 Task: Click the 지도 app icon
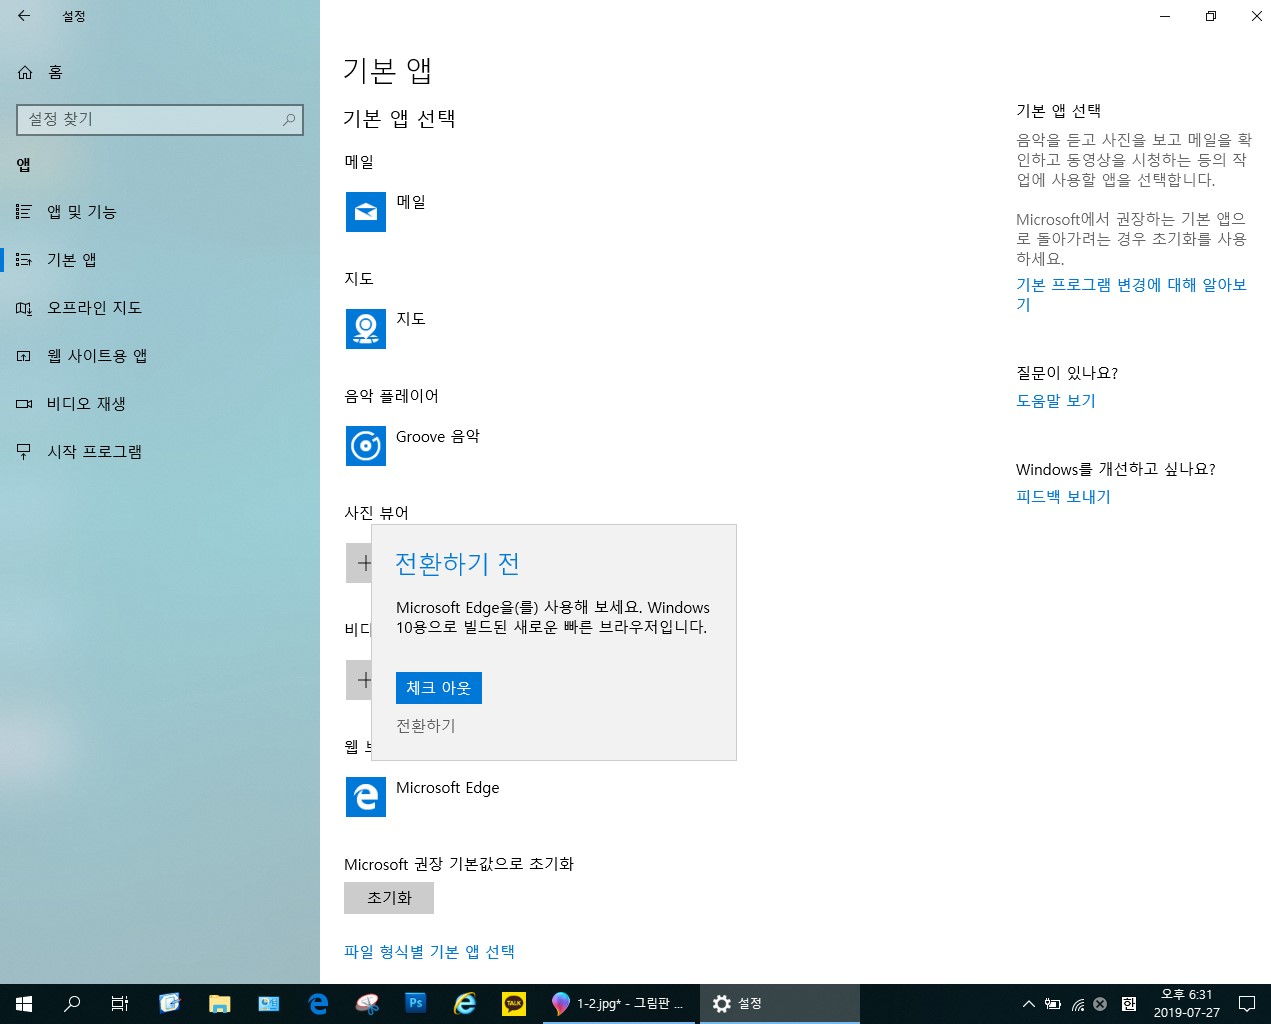click(x=366, y=329)
